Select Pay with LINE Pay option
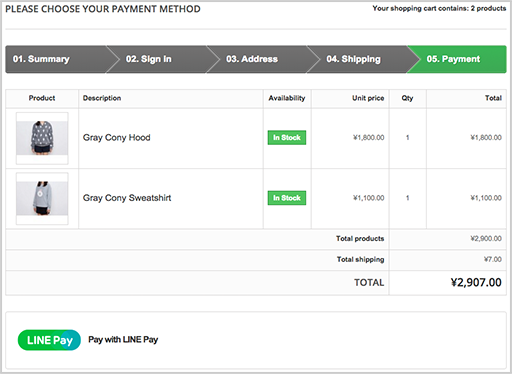This screenshot has height=374, width=512. pyautogui.click(x=123, y=340)
